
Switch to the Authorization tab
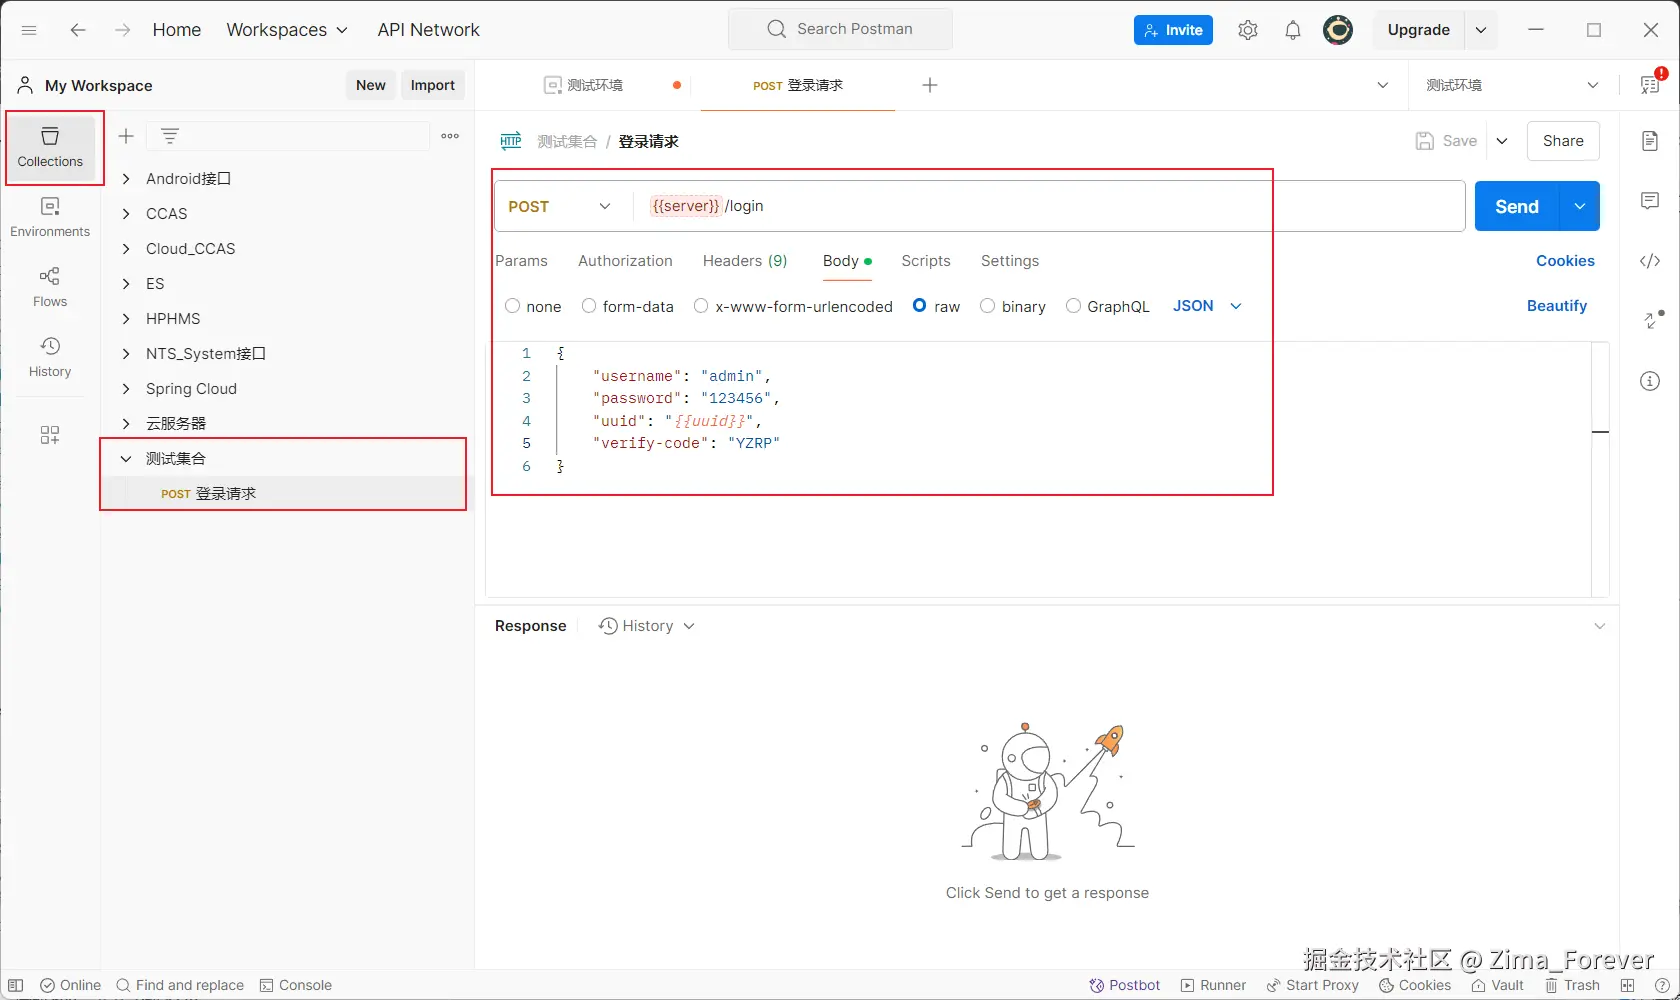click(x=625, y=261)
